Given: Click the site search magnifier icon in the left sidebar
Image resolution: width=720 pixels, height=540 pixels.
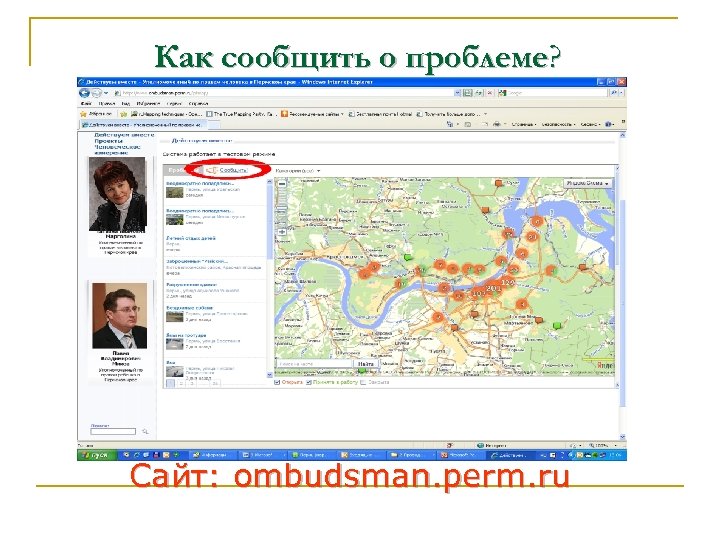Looking at the screenshot, I should pyautogui.click(x=145, y=432).
